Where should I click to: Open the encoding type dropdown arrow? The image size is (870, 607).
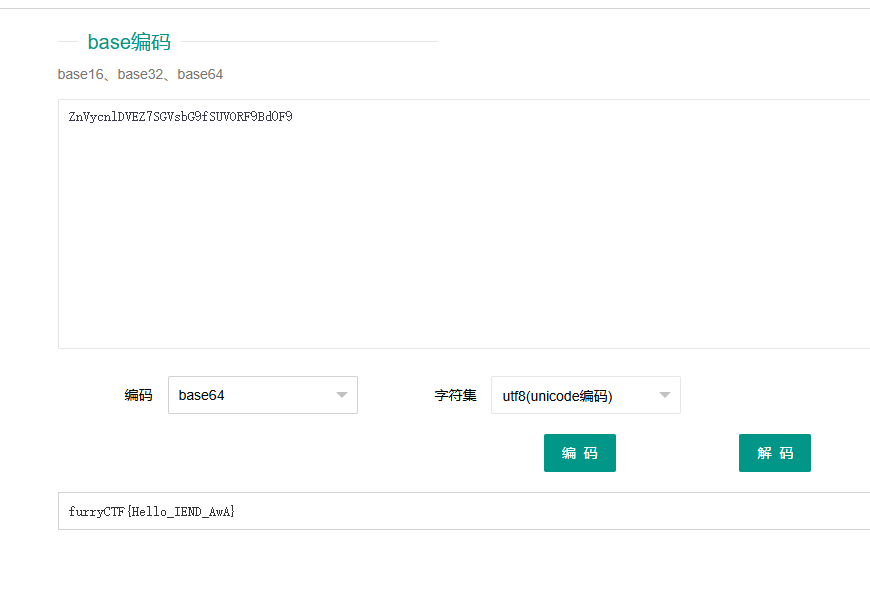pyautogui.click(x=341, y=395)
